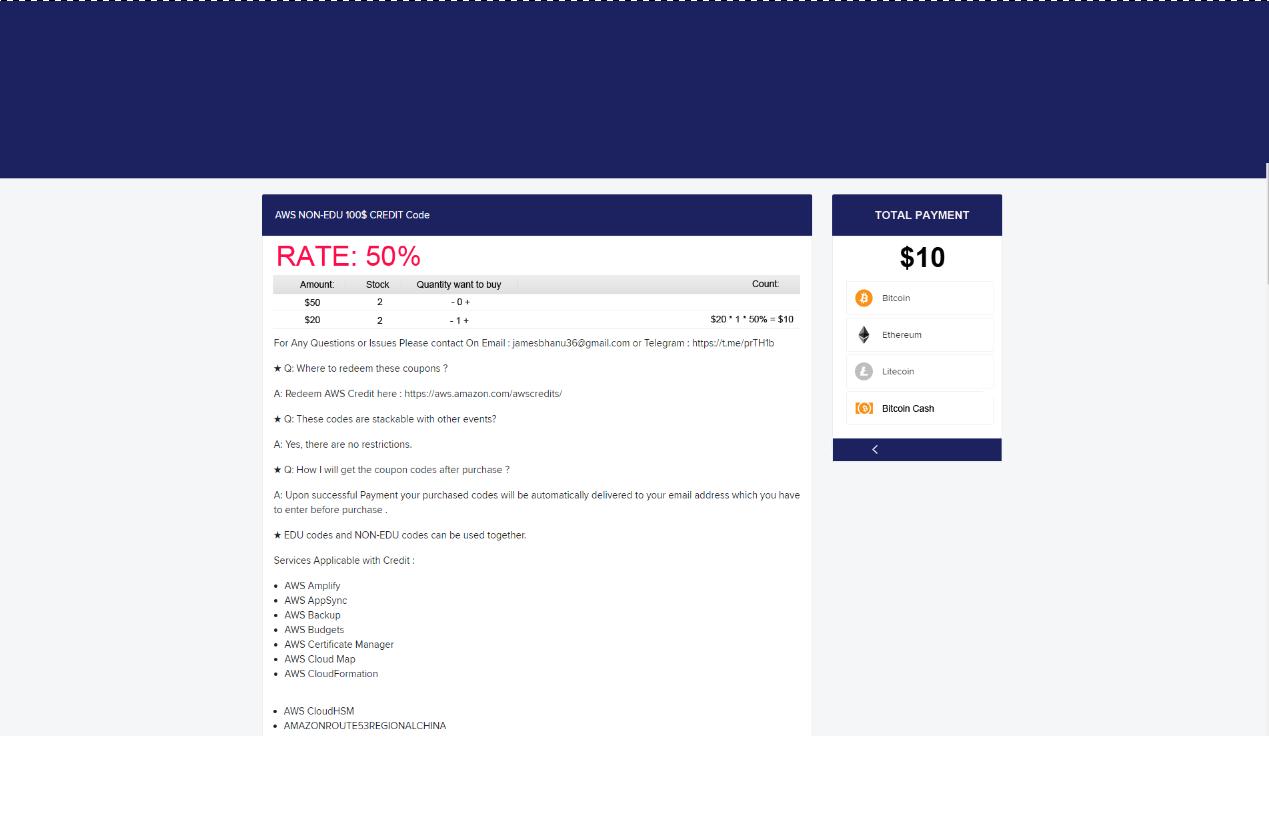Open the aws.amazon.com/awscredits redeem link
The image size is (1269, 840).
(482, 394)
